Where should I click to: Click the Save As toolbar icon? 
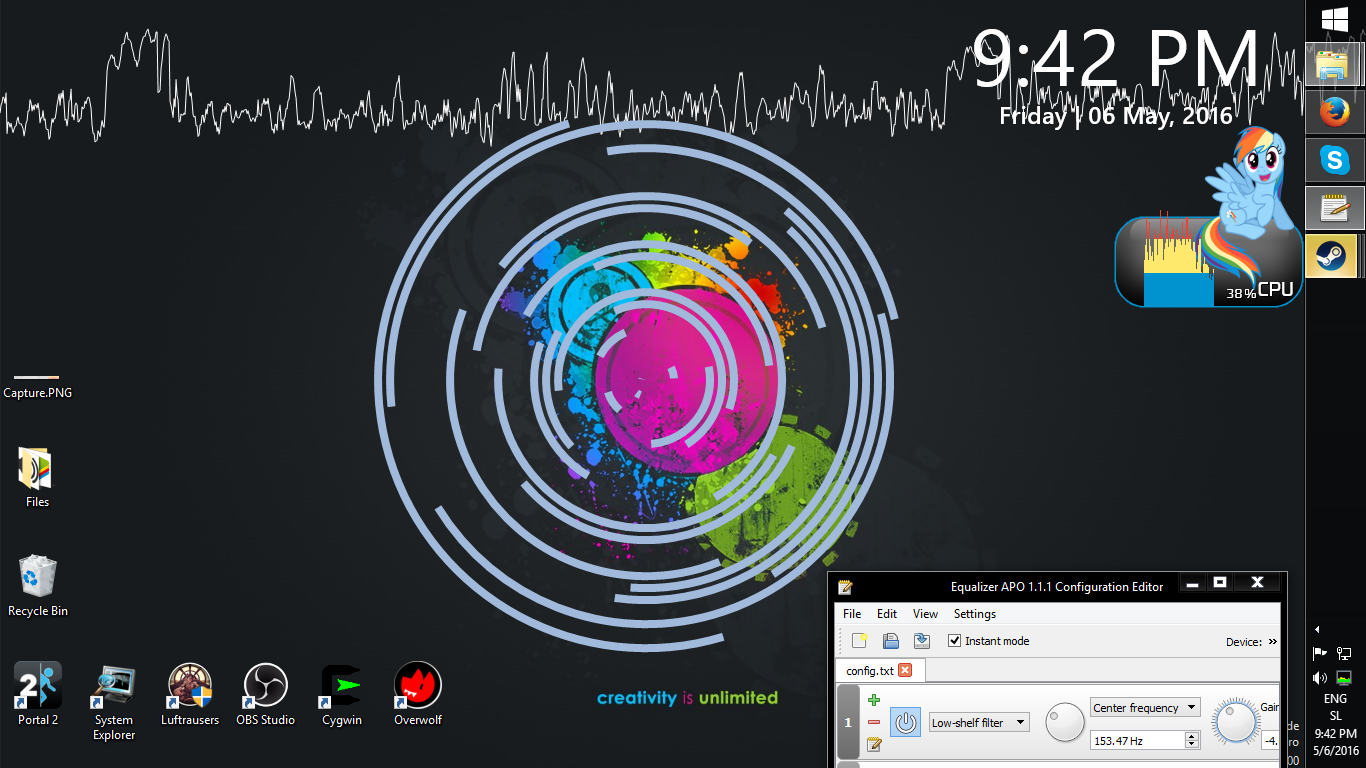tap(922, 641)
